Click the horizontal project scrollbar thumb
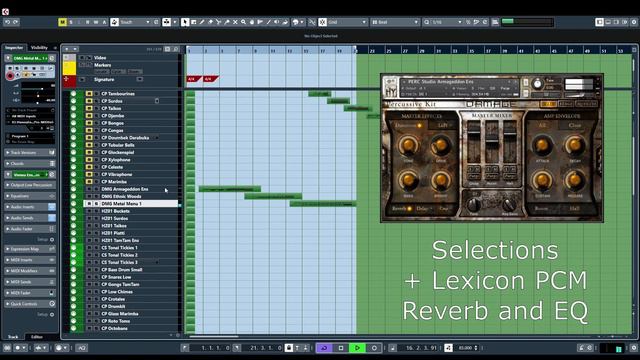The height and width of the screenshot is (360, 640). (214, 337)
